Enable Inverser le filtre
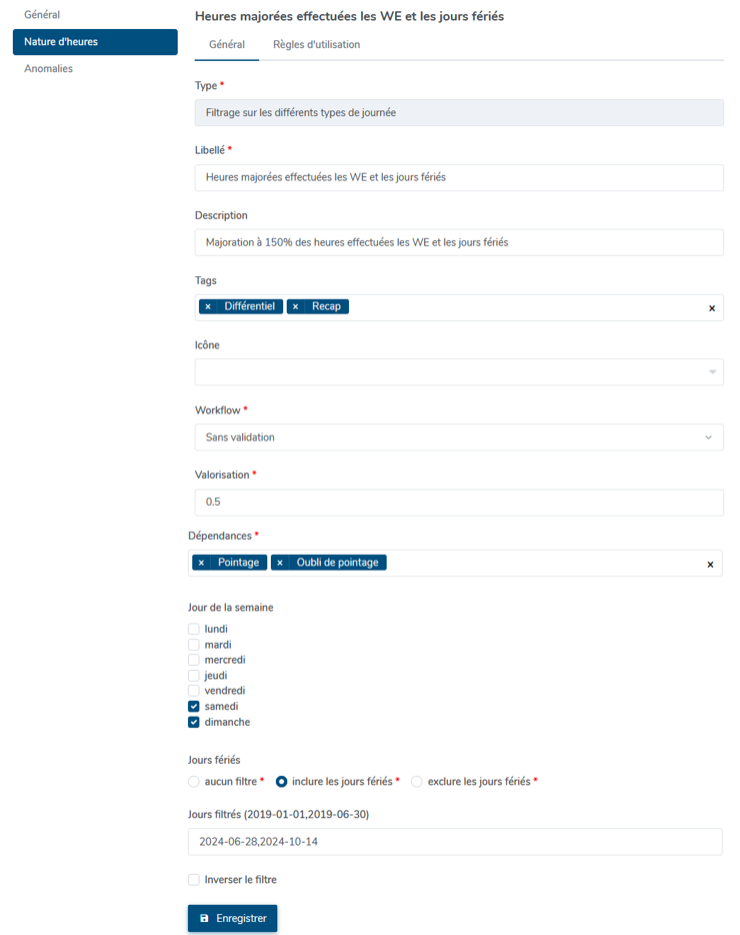740x935 pixels. [x=194, y=880]
